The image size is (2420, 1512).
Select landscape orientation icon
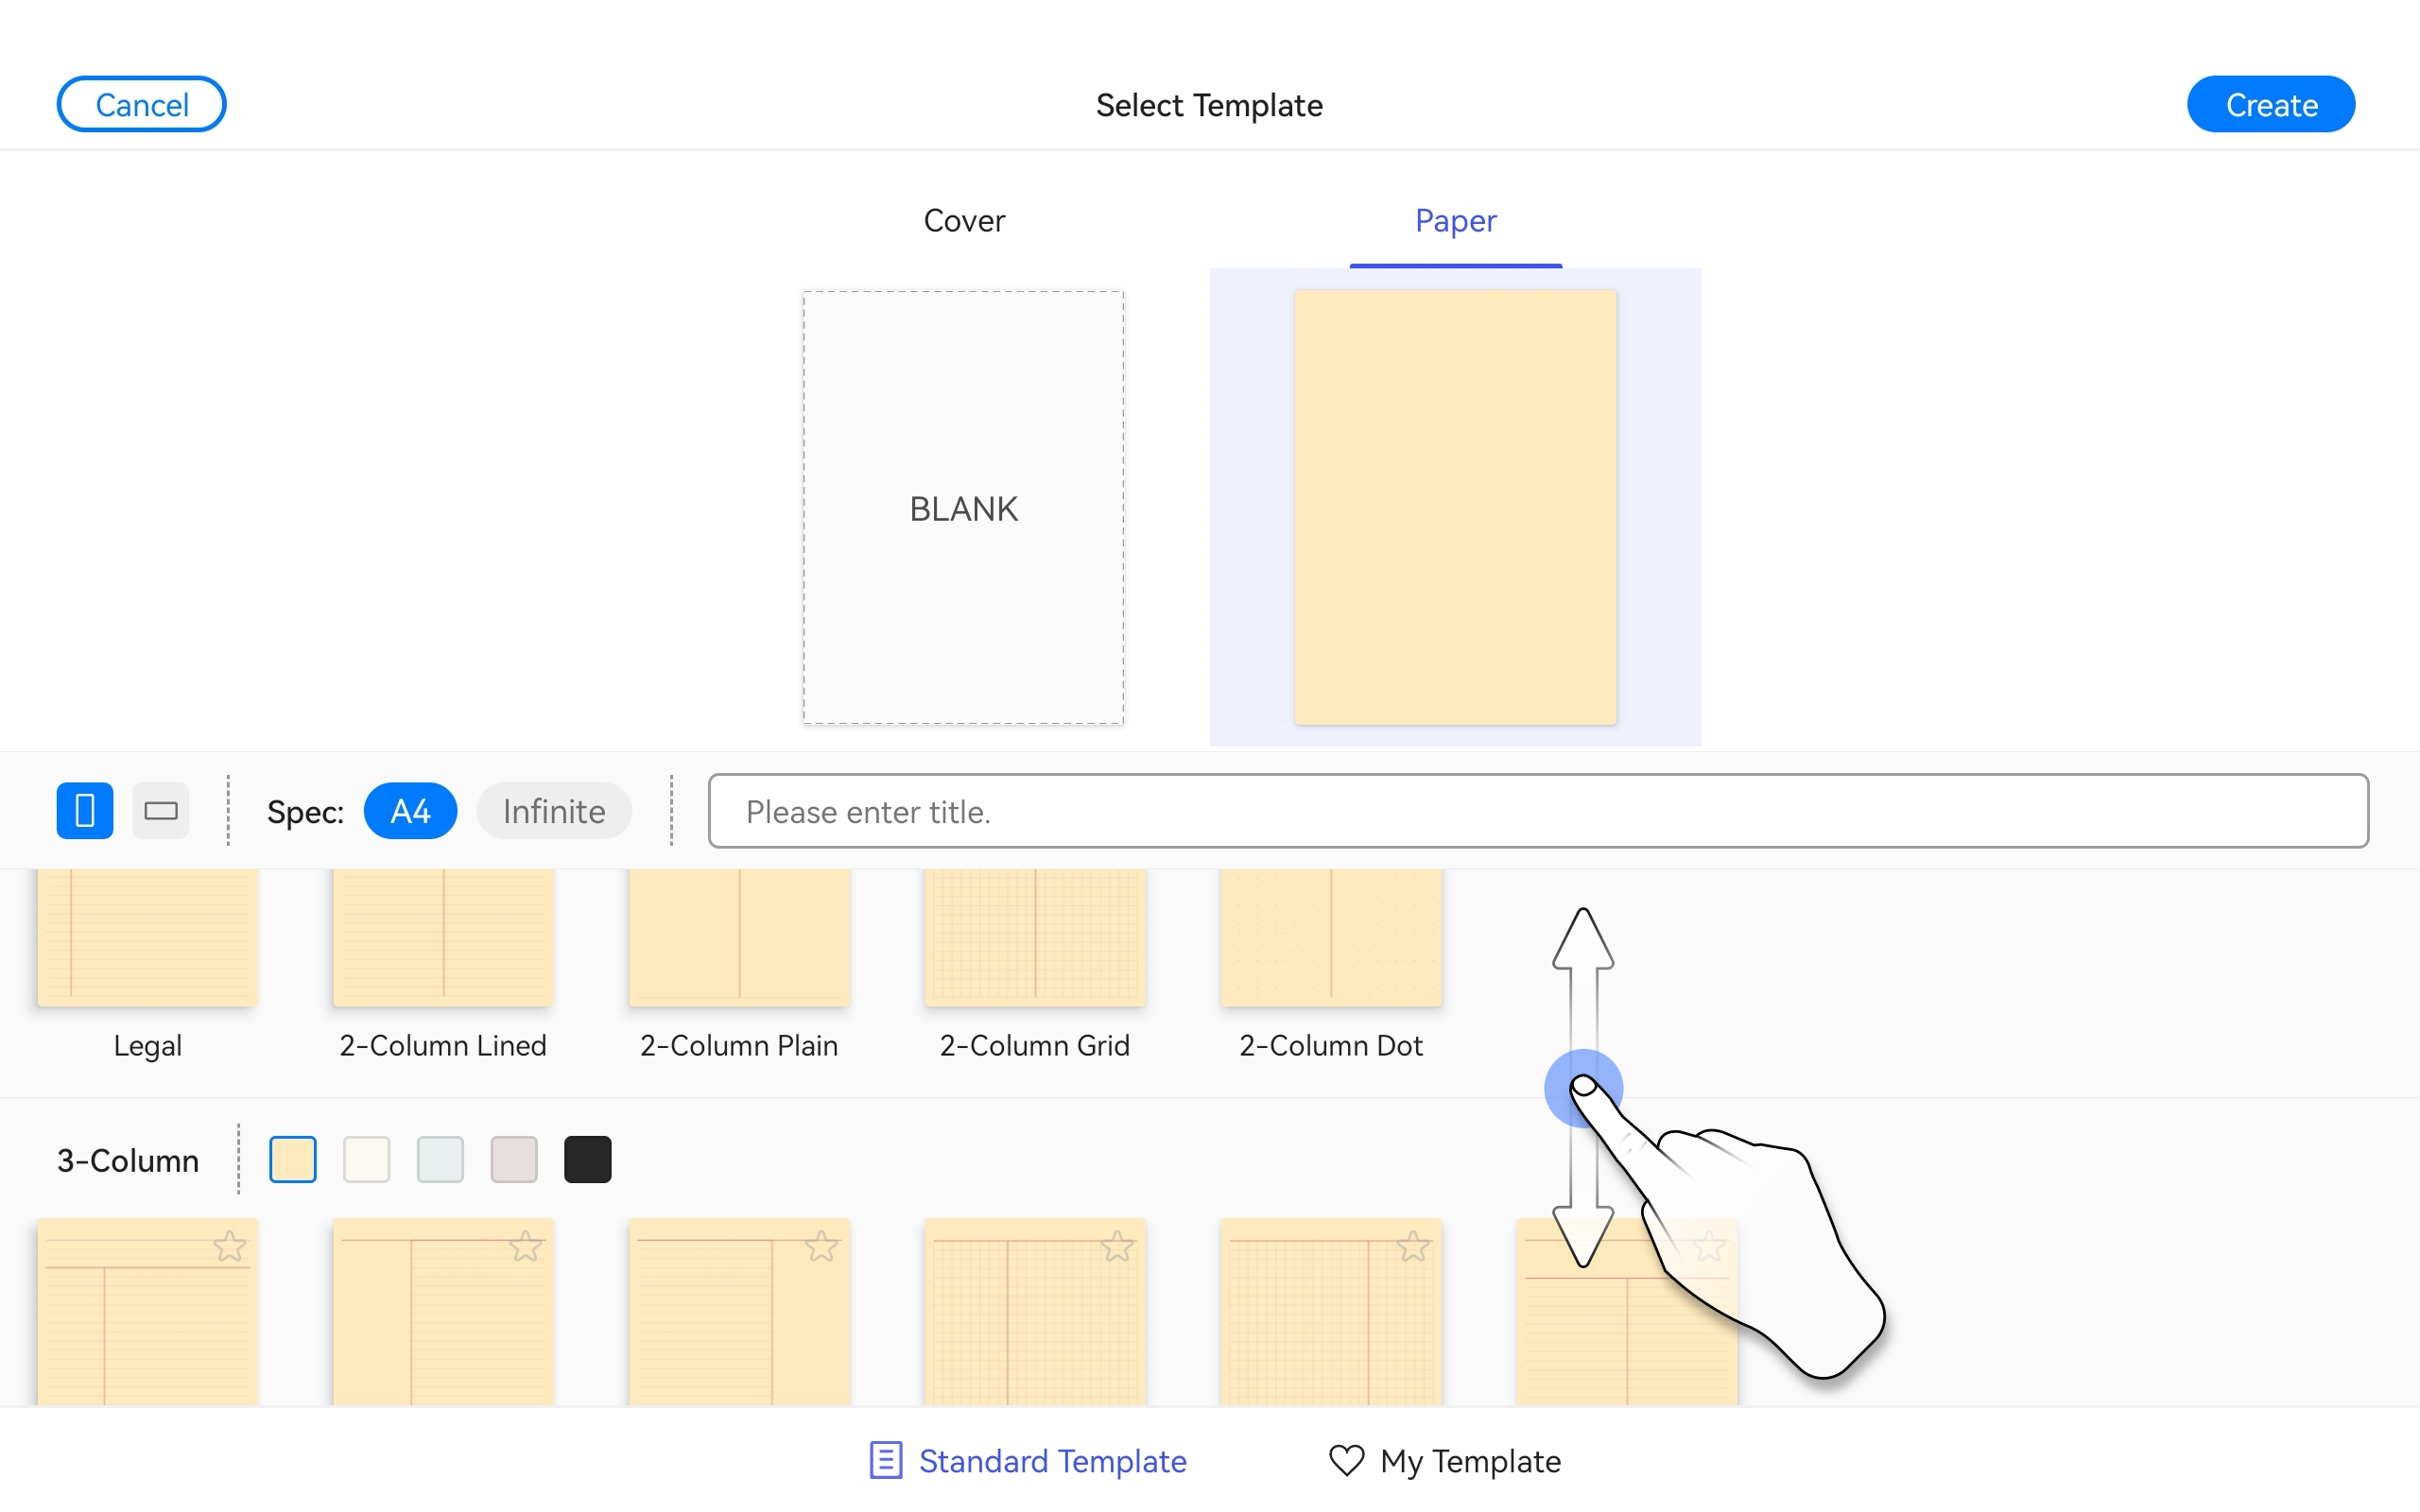[160, 810]
